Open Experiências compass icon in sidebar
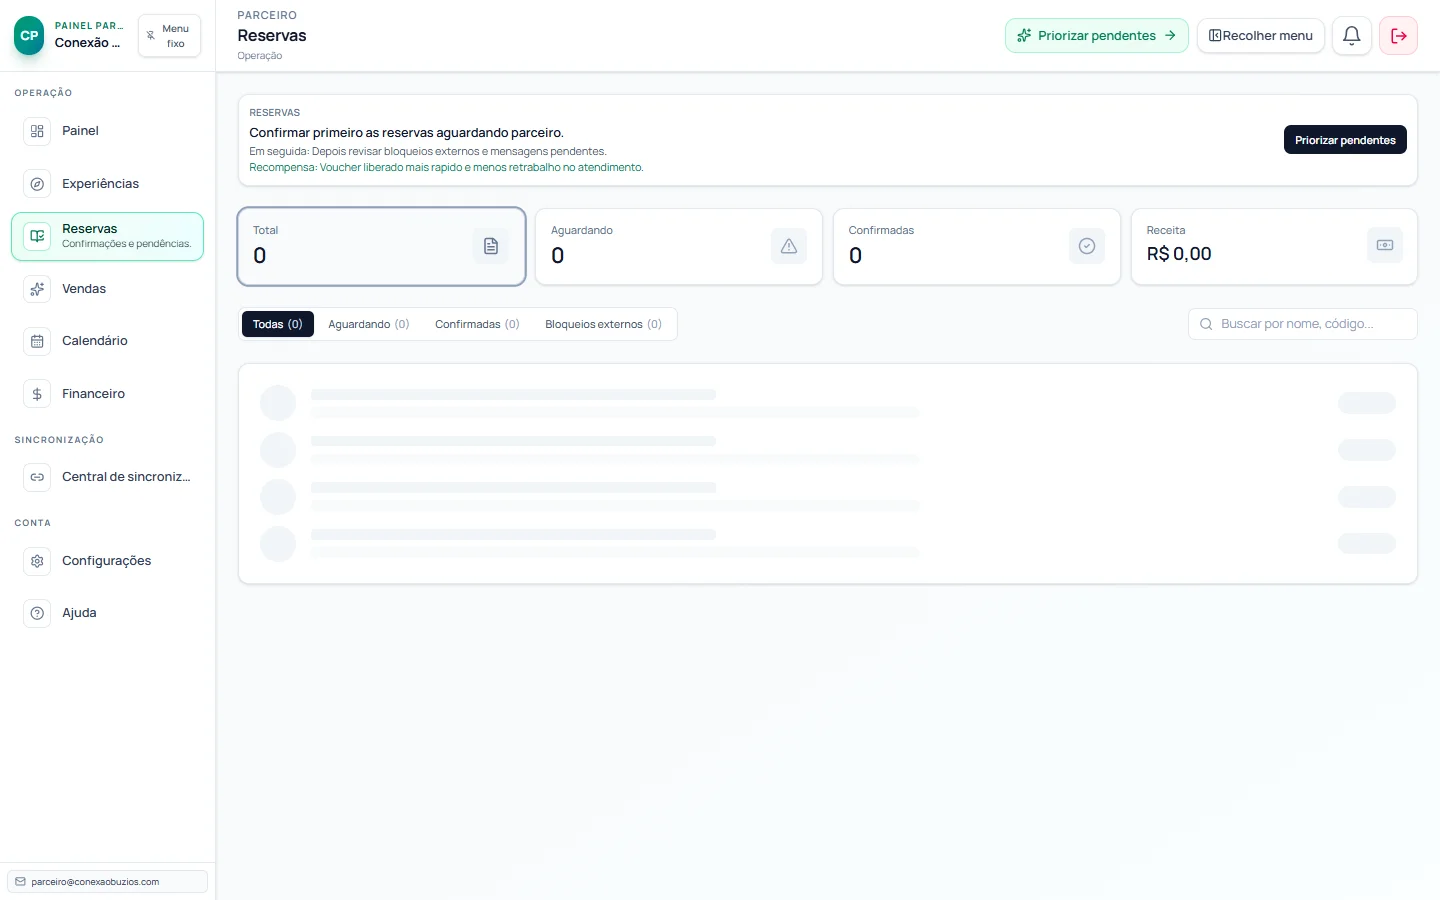The height and width of the screenshot is (900, 1440). 37,184
